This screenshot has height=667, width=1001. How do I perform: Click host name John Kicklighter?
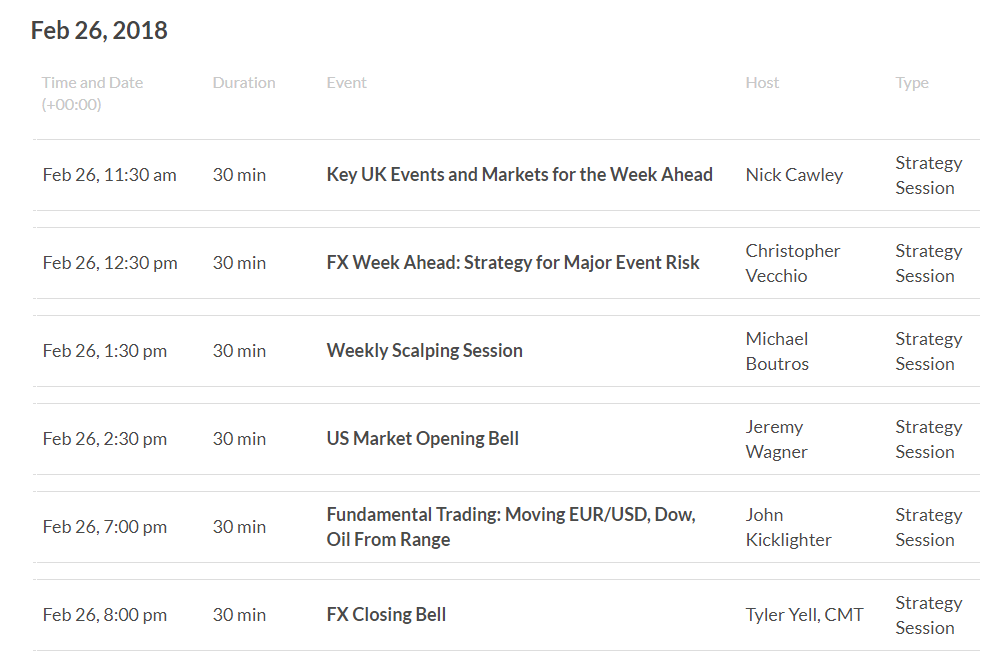pyautogui.click(x=788, y=527)
